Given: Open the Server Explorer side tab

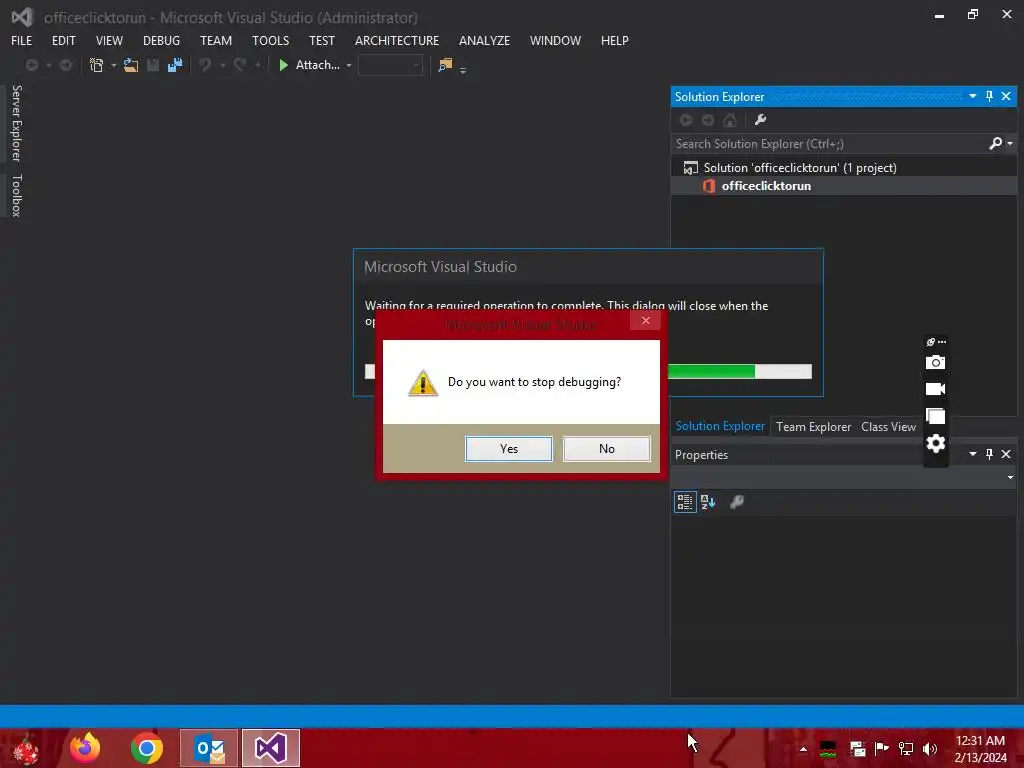Looking at the screenshot, I should tap(16, 123).
